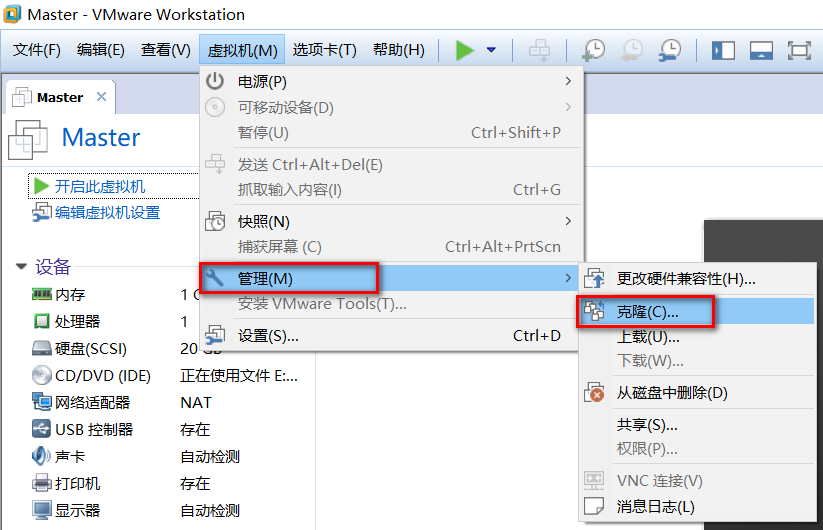
Task: Open 消息日志(L) in the submenu
Action: (x=698, y=506)
